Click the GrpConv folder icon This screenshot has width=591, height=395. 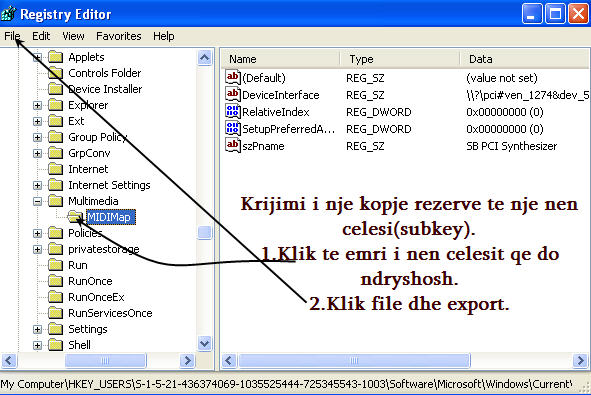pyautogui.click(x=55, y=153)
